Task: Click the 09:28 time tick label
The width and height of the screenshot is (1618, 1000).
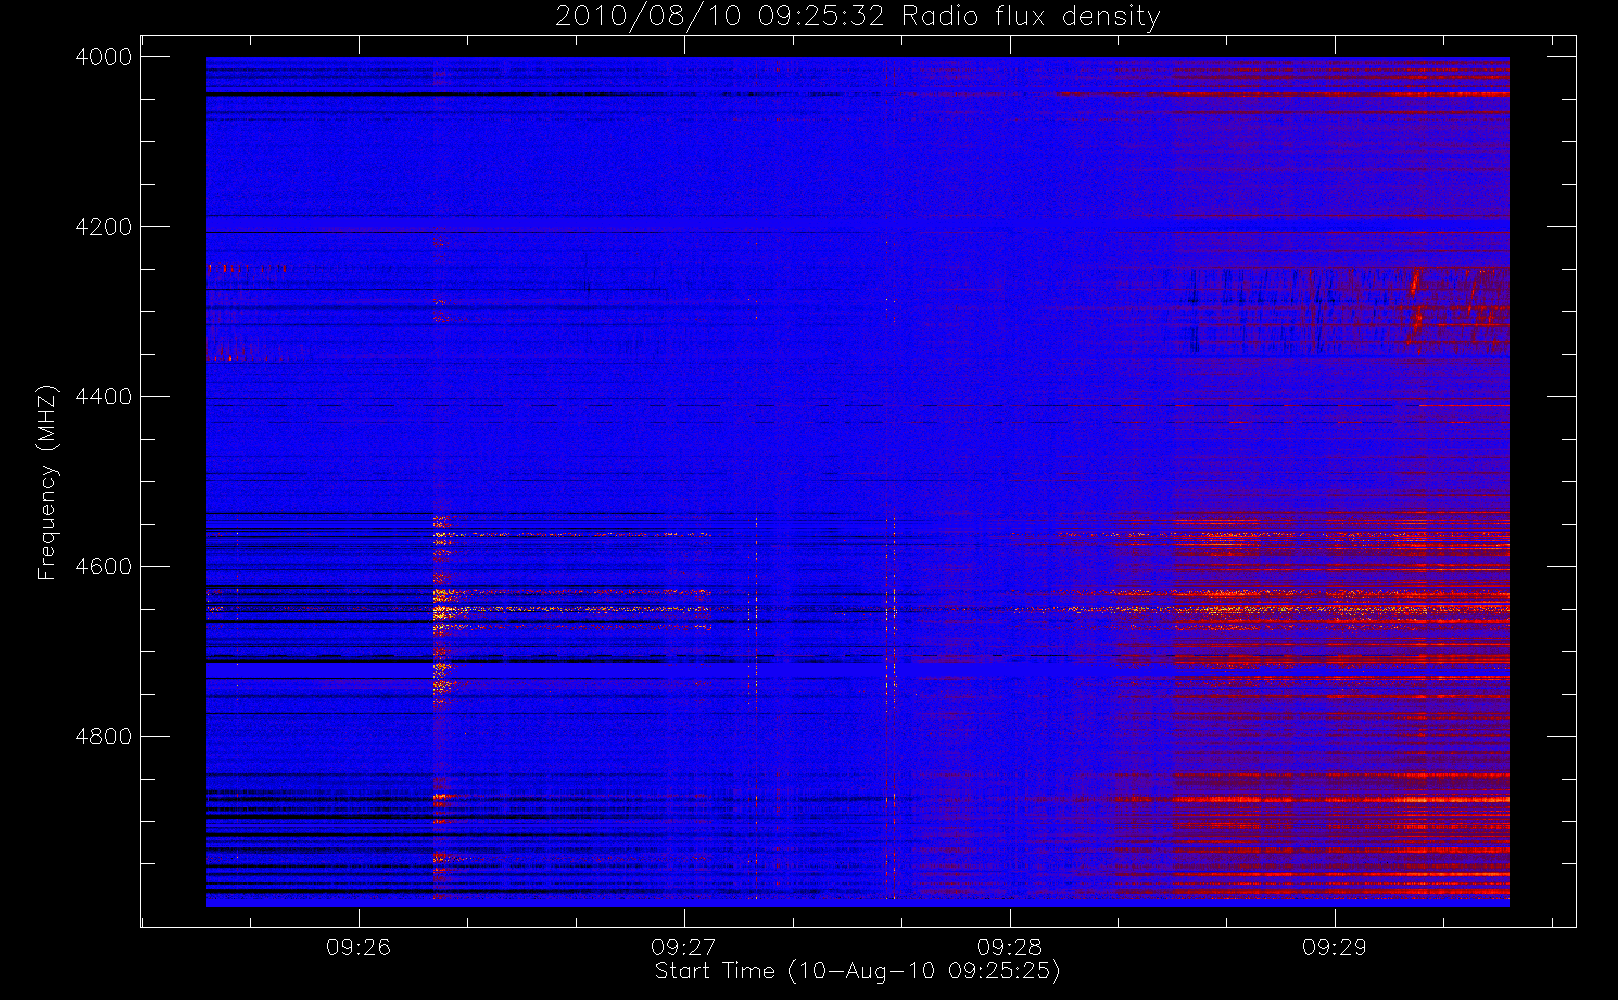Action: [1009, 947]
